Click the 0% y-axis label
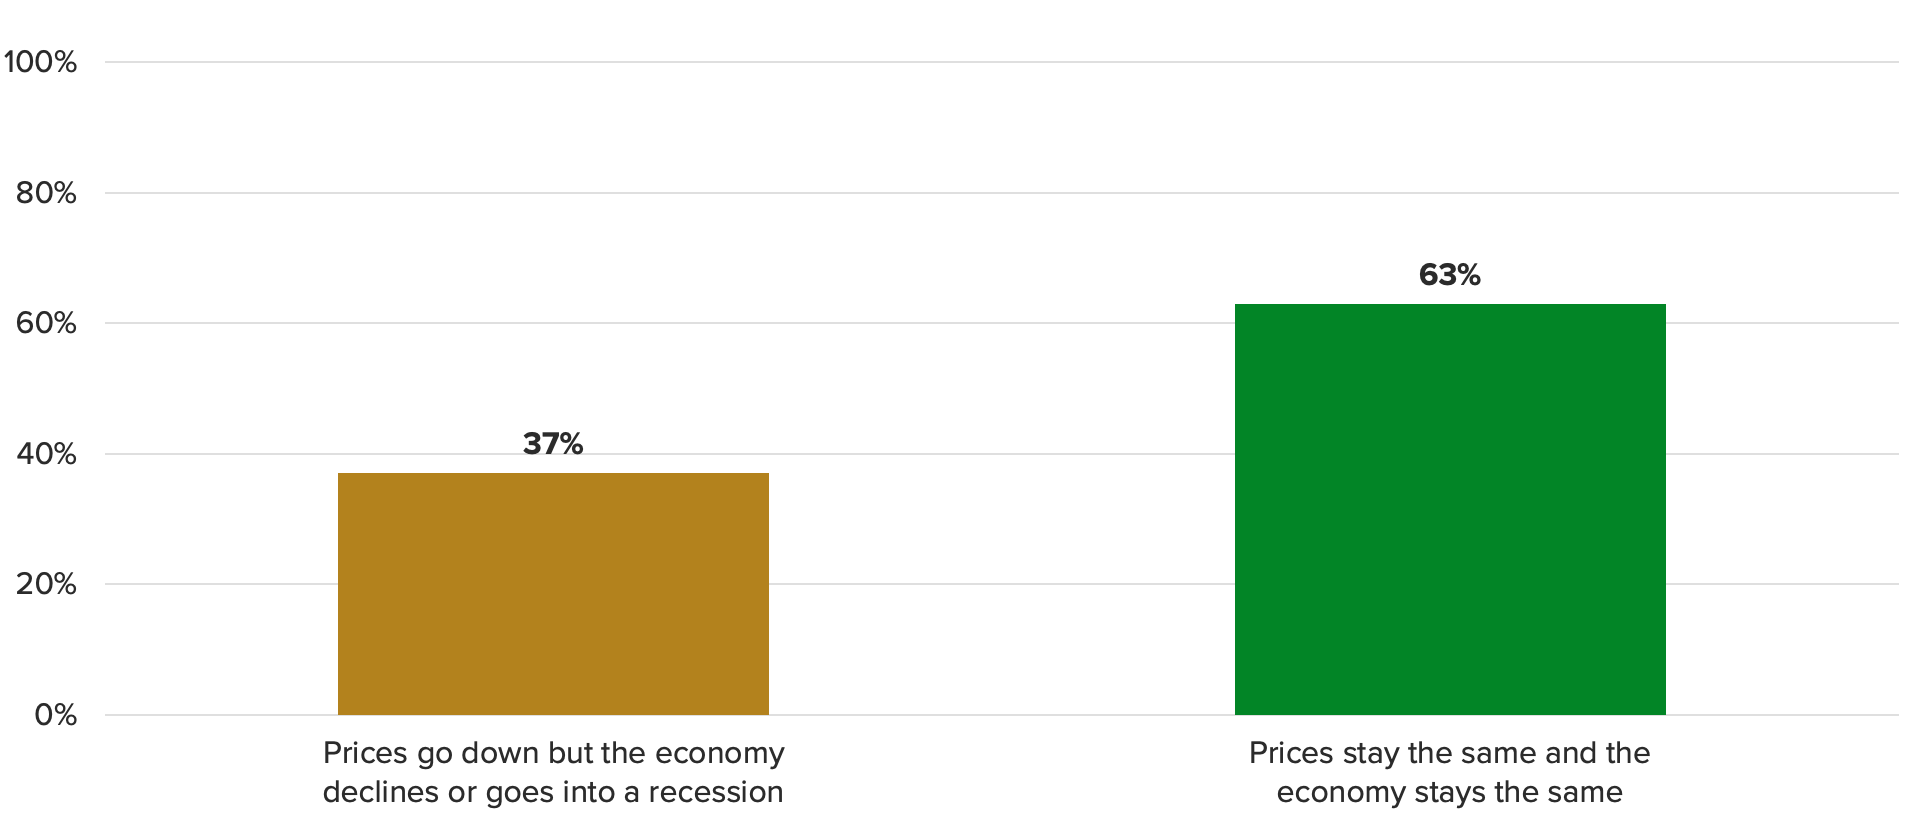 [55, 715]
